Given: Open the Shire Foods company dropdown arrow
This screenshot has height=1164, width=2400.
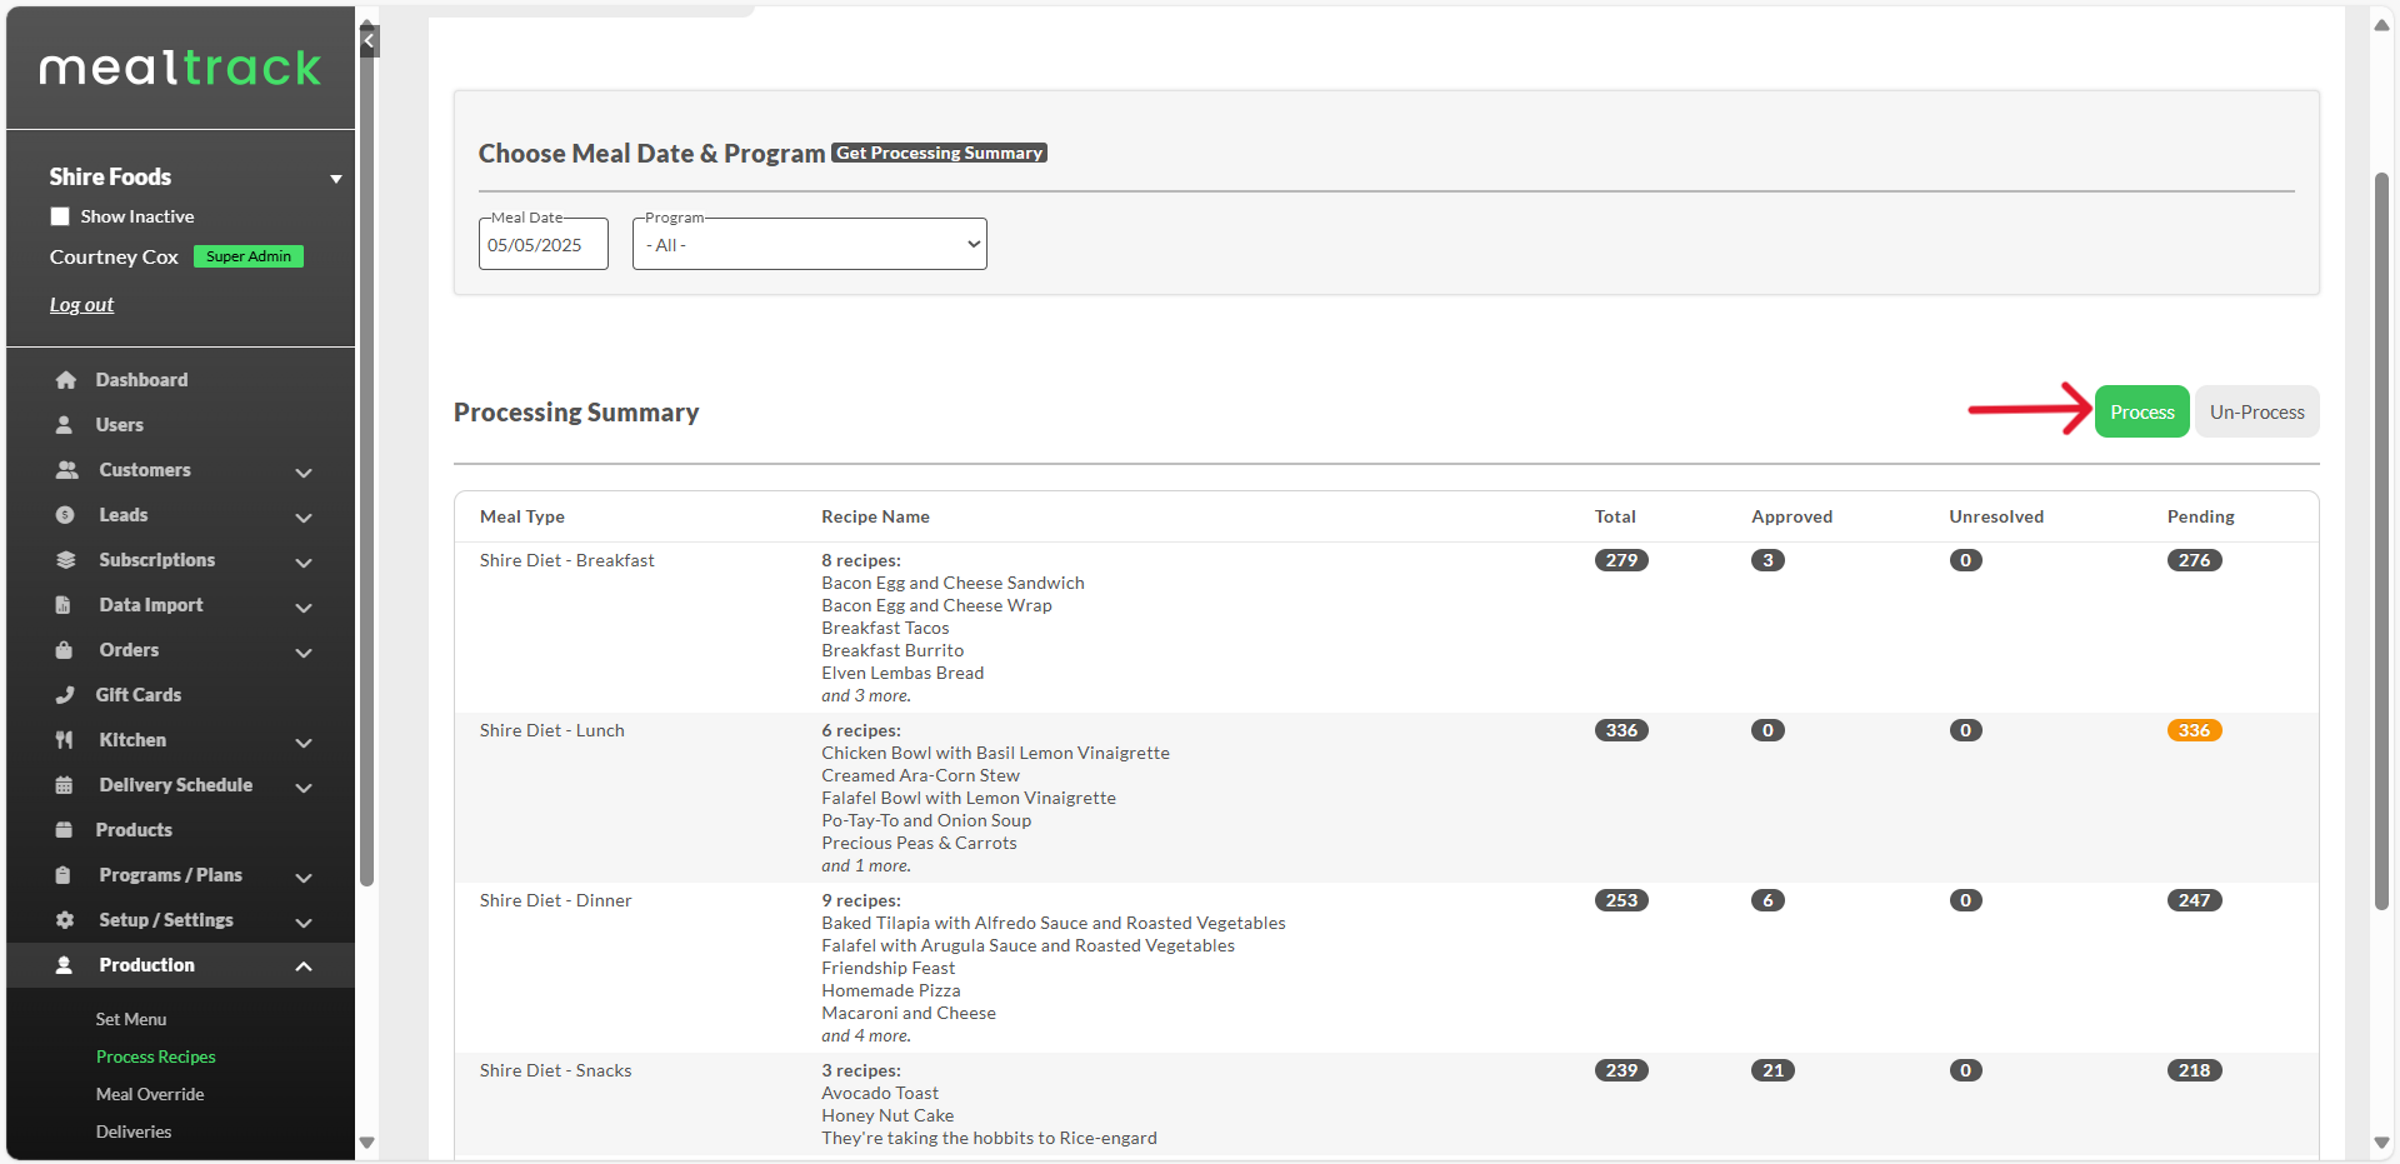Looking at the screenshot, I should 336,179.
